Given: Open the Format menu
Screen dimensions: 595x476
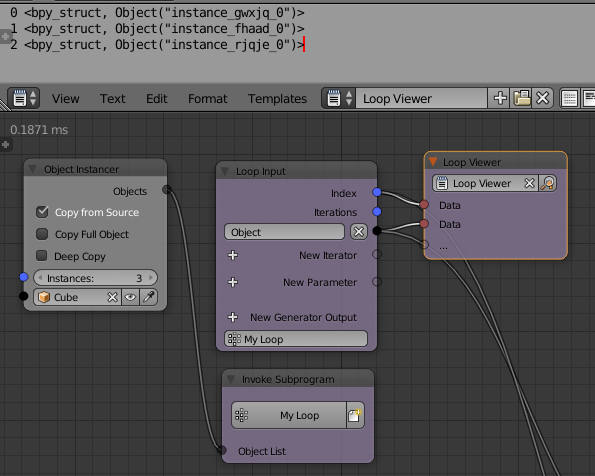Looking at the screenshot, I should click(x=208, y=99).
